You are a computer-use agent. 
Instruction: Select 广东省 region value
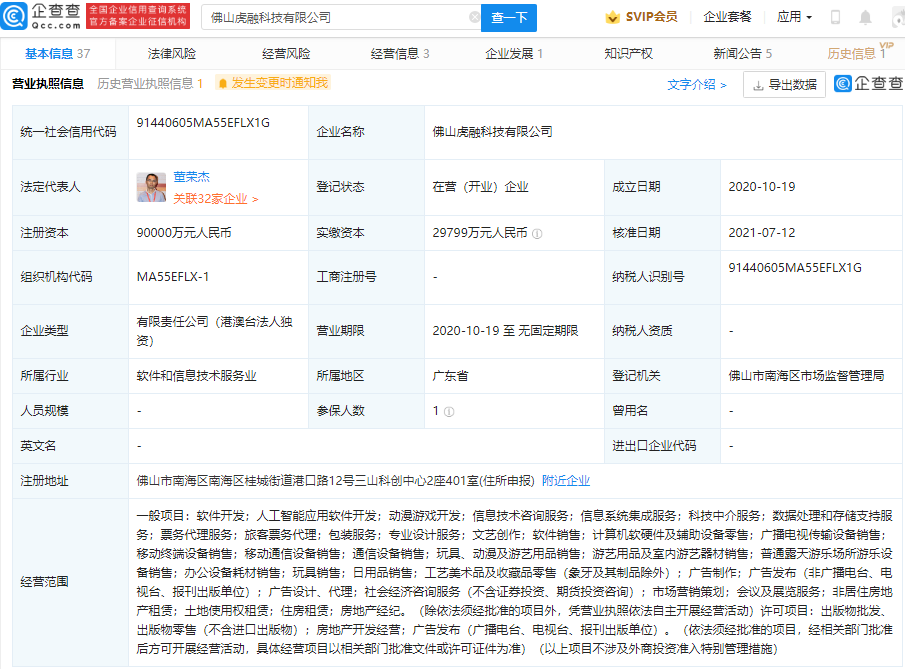click(450, 376)
